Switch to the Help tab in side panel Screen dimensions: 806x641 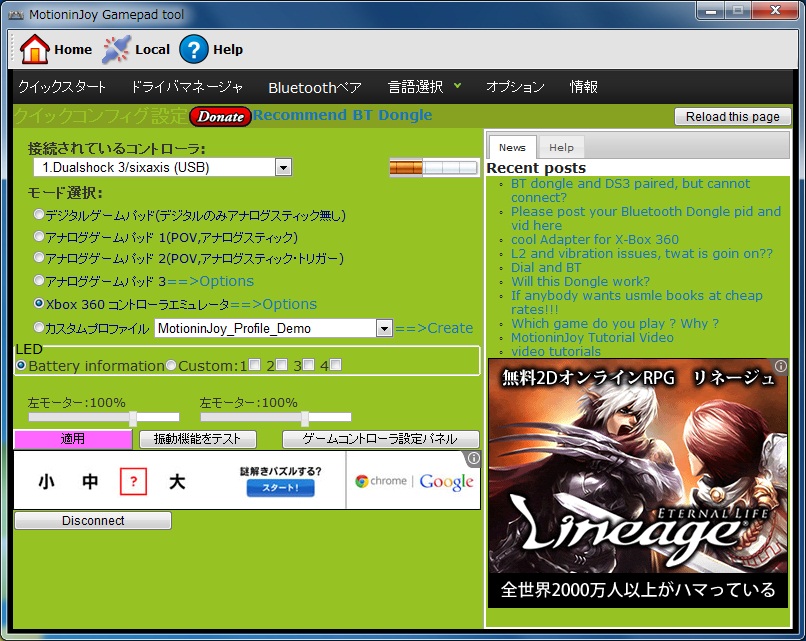pyautogui.click(x=561, y=148)
